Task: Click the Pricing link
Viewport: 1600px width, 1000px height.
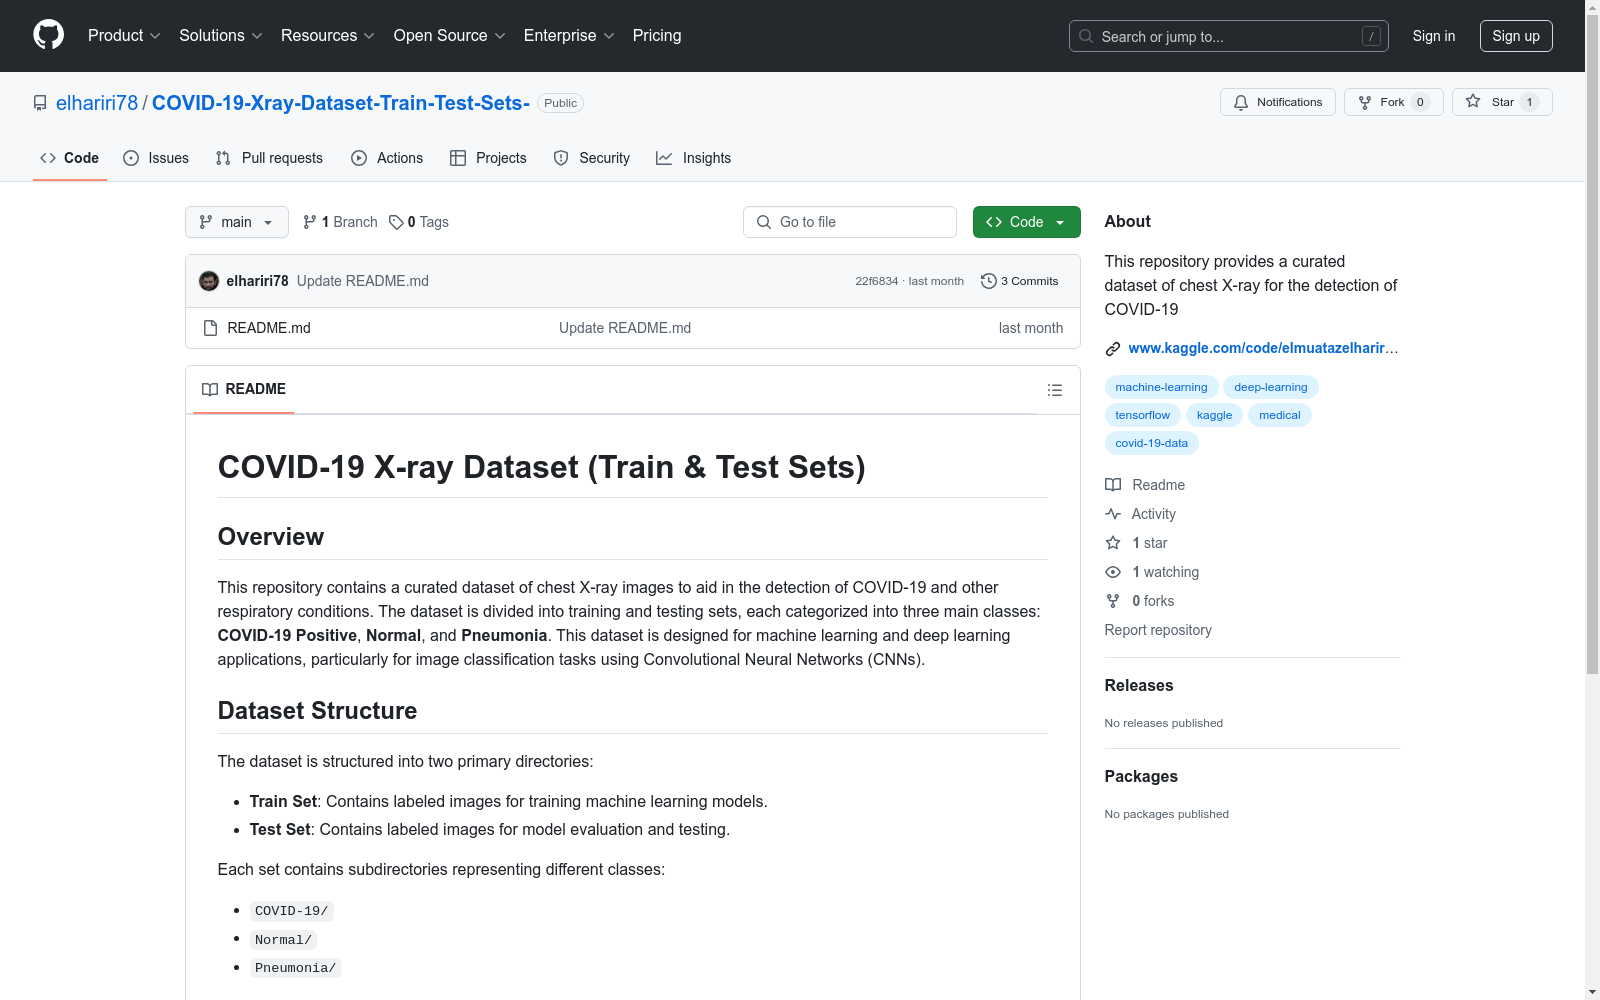Action: [x=657, y=36]
